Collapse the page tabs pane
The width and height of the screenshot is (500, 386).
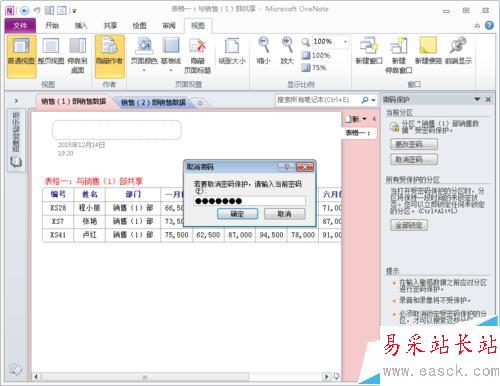coord(374,119)
